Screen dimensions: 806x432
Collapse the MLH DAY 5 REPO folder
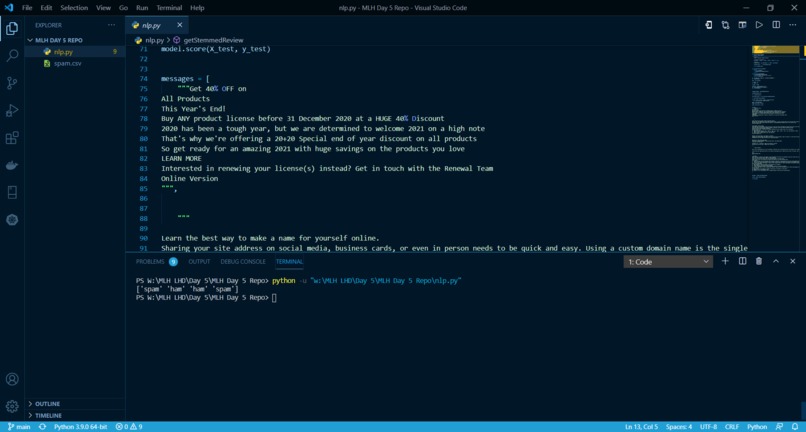pos(74,40)
